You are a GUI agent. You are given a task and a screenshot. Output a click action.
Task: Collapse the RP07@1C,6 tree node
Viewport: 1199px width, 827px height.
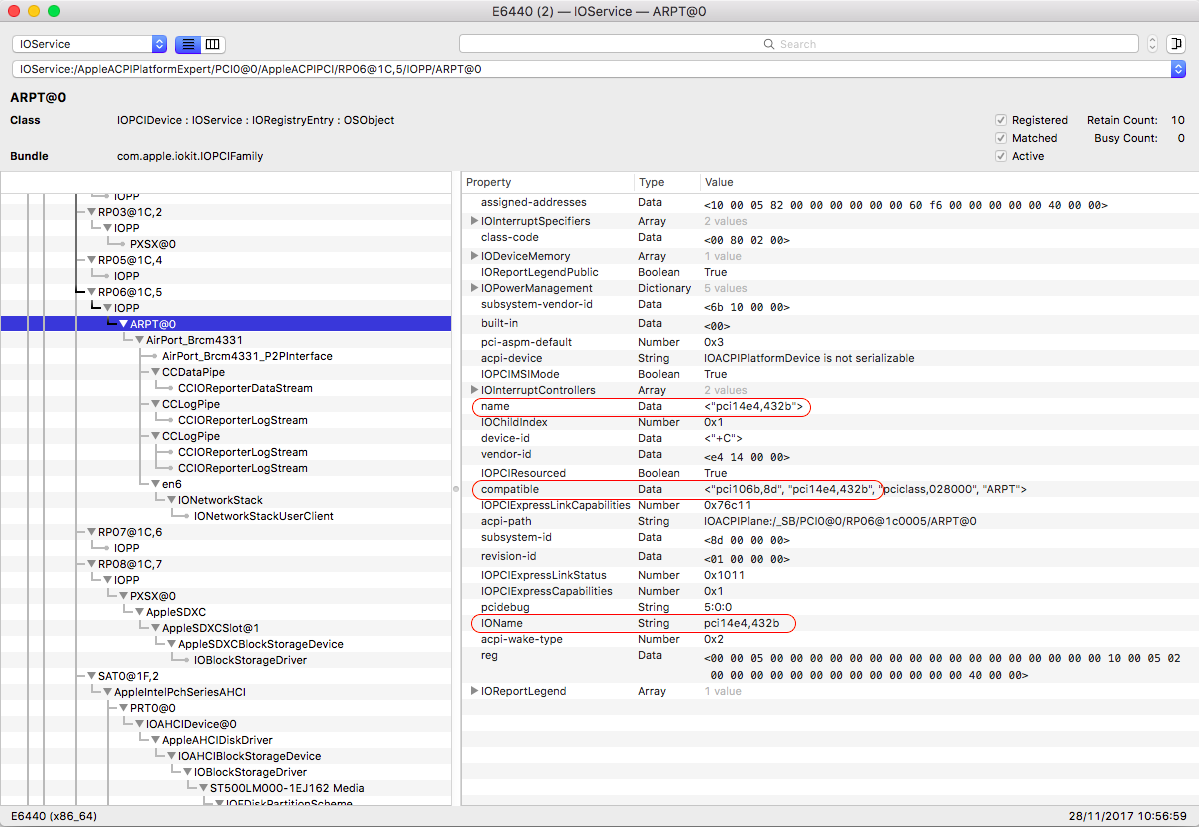coord(92,532)
